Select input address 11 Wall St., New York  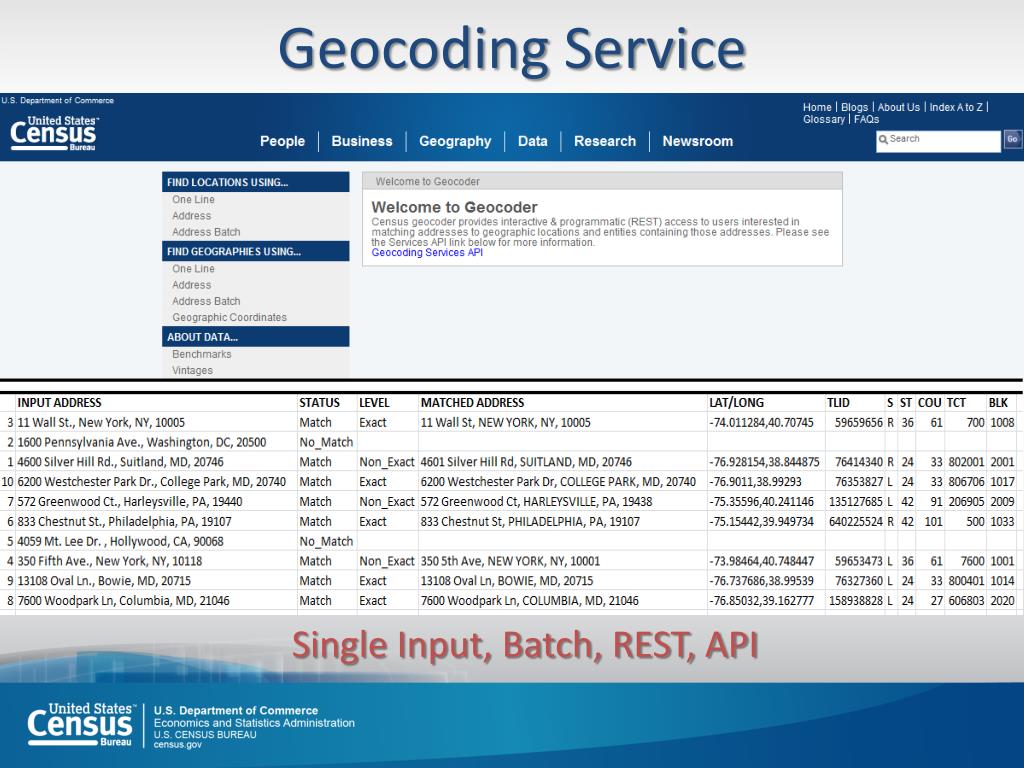pyautogui.click(x=101, y=423)
